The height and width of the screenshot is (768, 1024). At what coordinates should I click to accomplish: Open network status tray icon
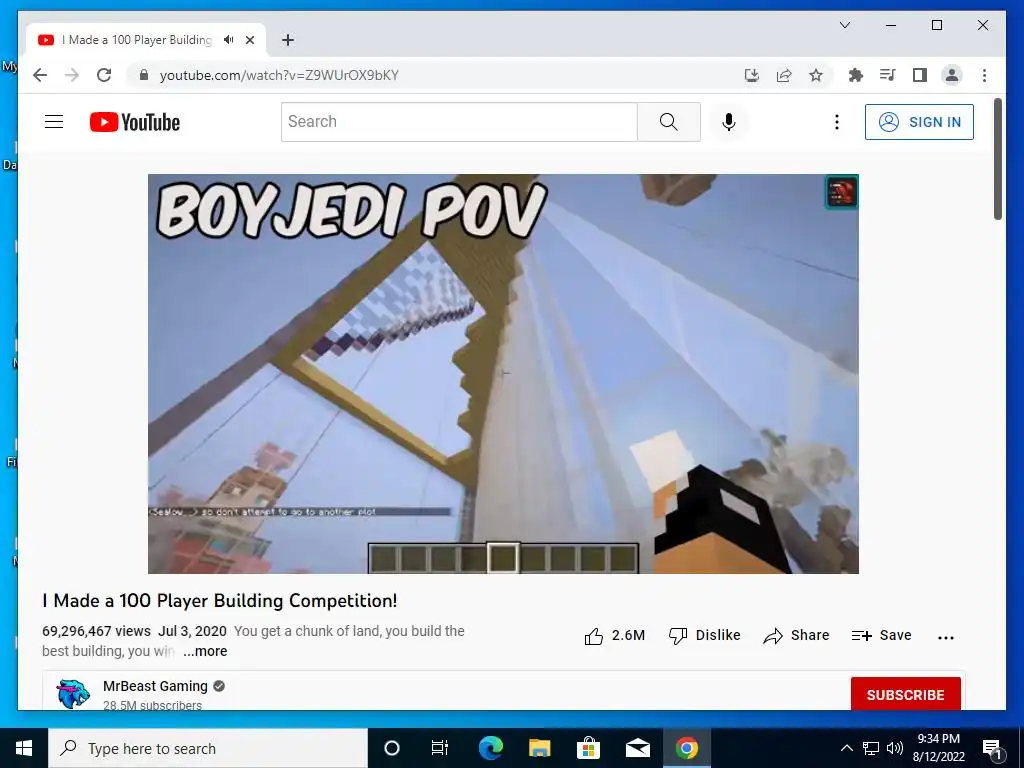pyautogui.click(x=871, y=748)
